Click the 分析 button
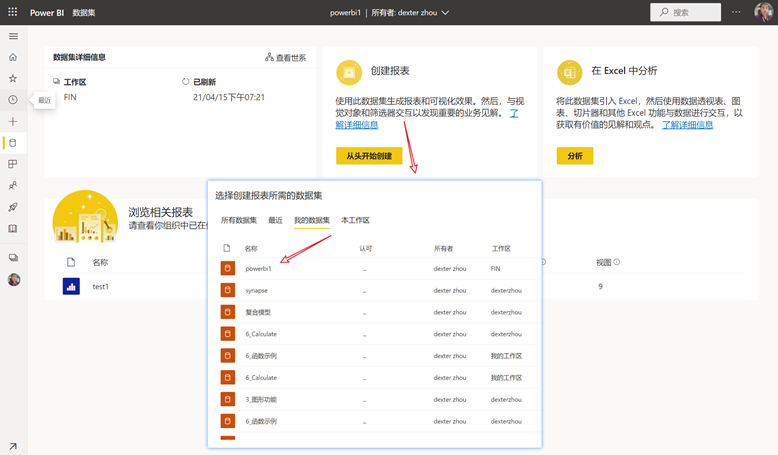 tap(575, 156)
